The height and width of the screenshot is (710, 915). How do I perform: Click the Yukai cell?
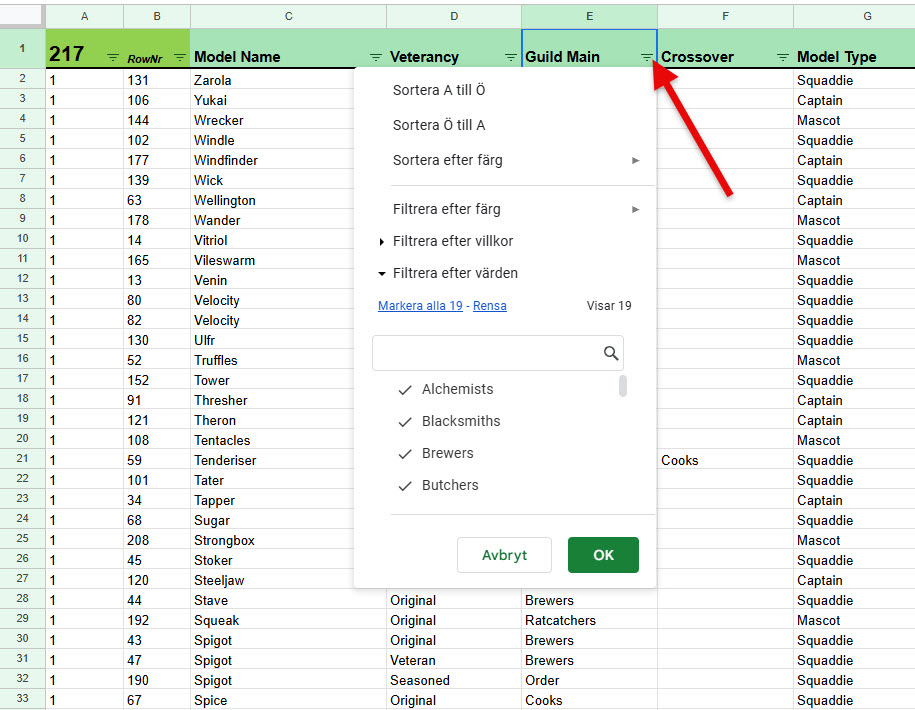[x=273, y=100]
